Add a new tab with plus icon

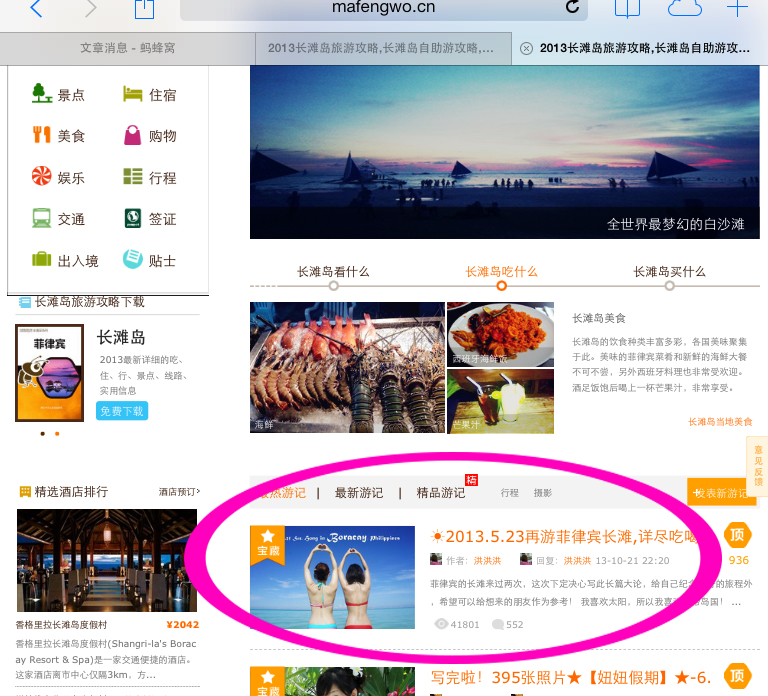coord(737,9)
